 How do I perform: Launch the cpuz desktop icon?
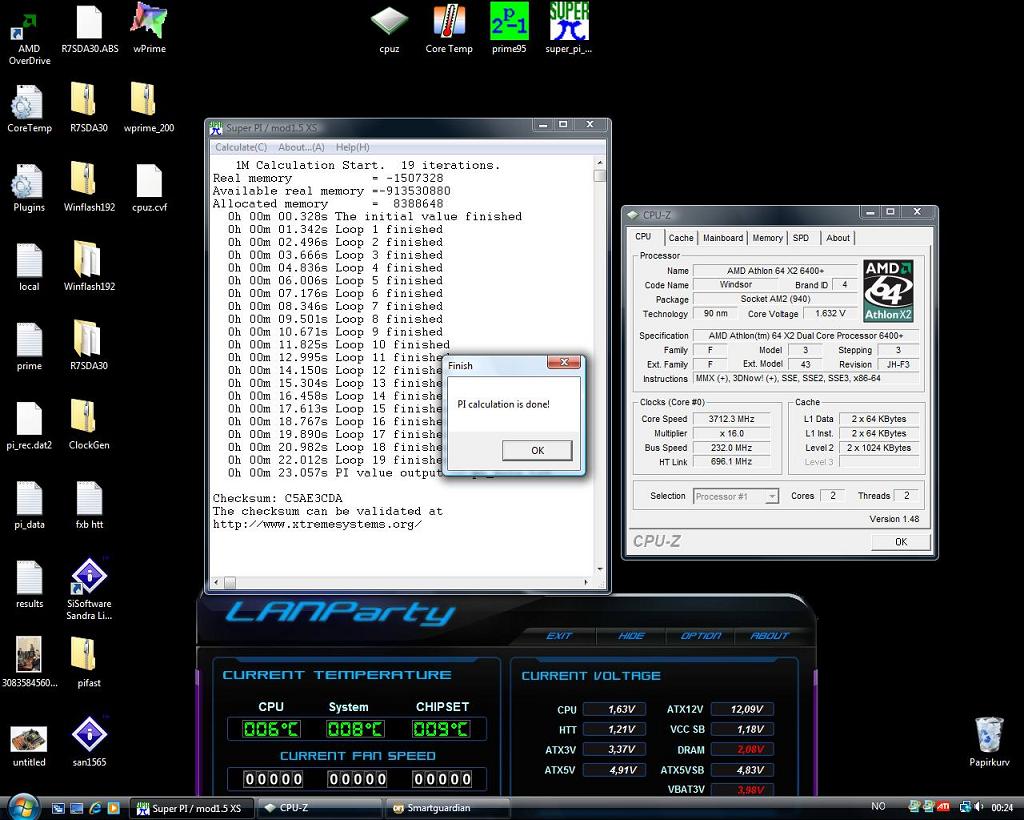[389, 29]
